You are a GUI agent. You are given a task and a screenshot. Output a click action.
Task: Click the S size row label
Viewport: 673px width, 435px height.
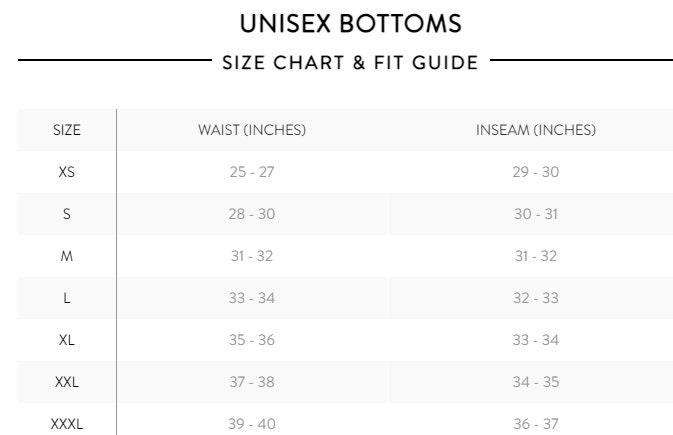coord(67,214)
